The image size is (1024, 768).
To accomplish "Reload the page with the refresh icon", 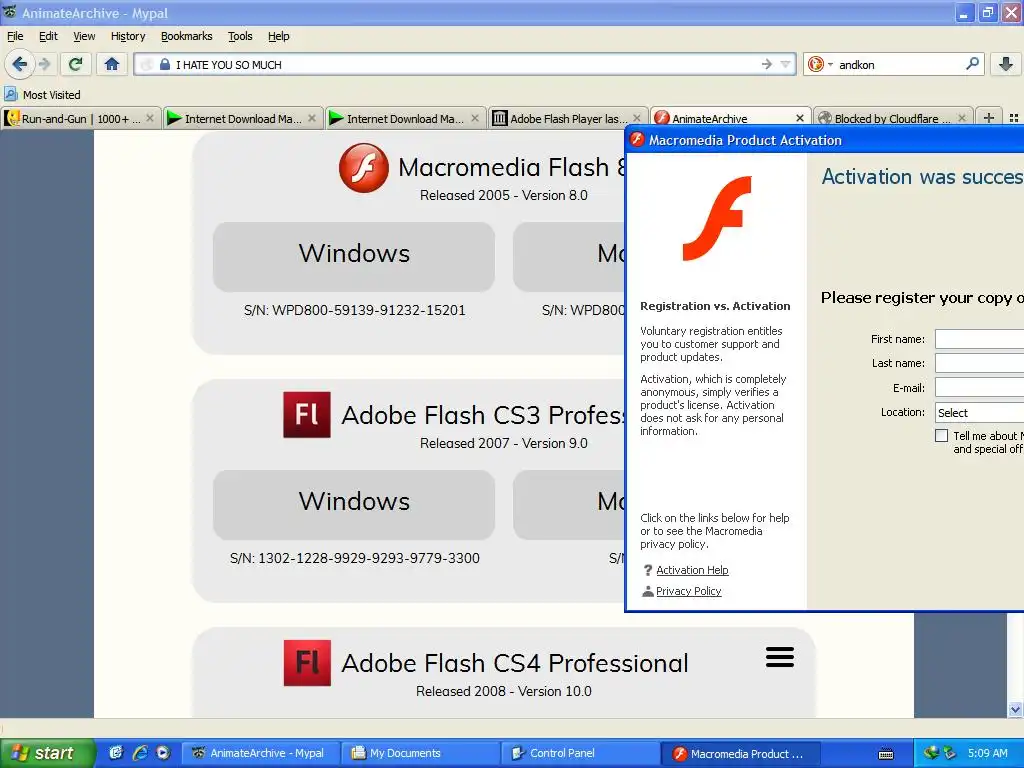I will tap(75, 64).
